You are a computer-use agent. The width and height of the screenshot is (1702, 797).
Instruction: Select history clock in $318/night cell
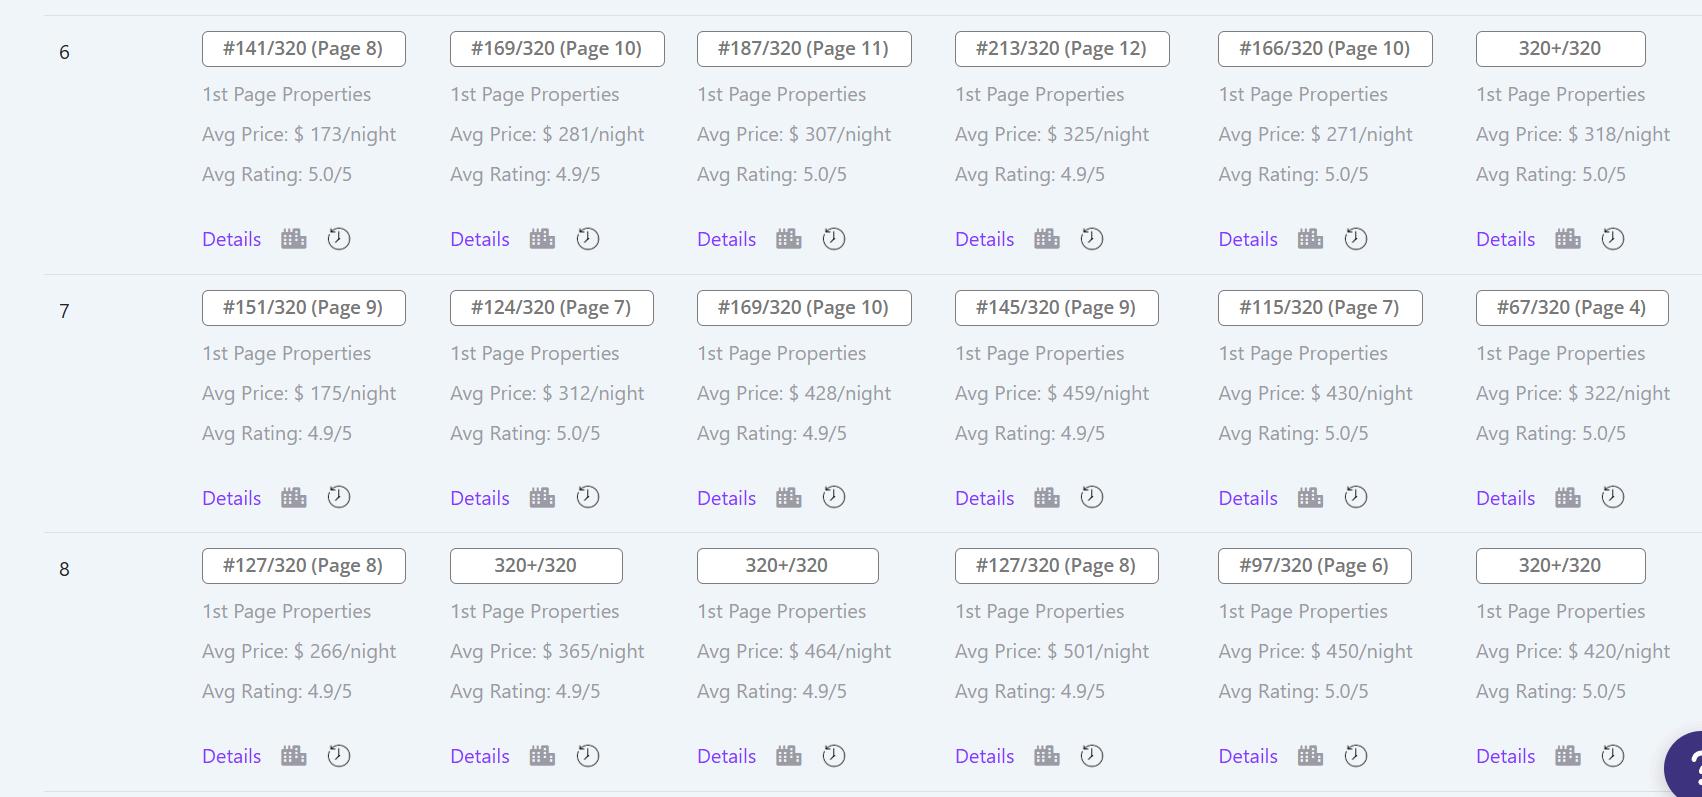click(x=1613, y=239)
